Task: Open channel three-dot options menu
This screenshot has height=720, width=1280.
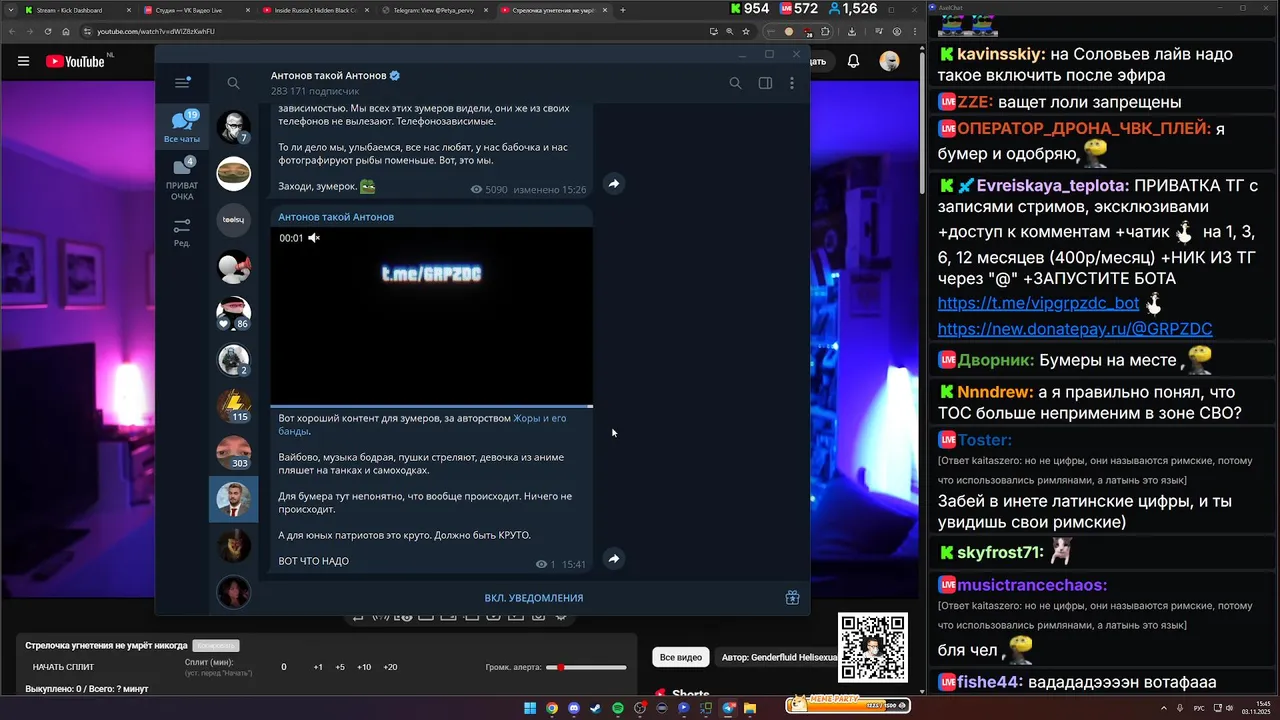Action: (x=792, y=84)
